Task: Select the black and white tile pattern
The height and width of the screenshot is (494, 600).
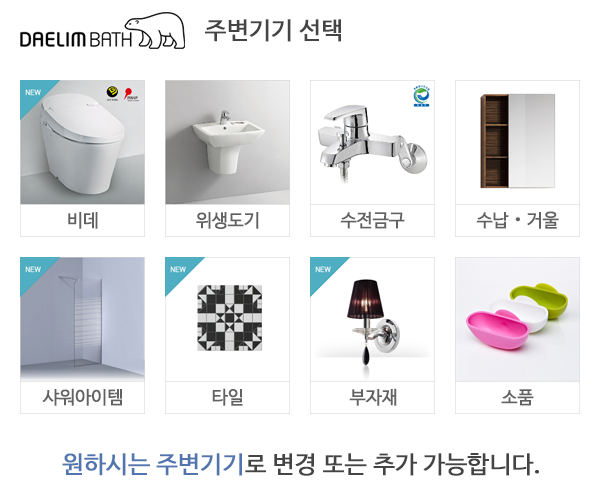Action: [230, 318]
